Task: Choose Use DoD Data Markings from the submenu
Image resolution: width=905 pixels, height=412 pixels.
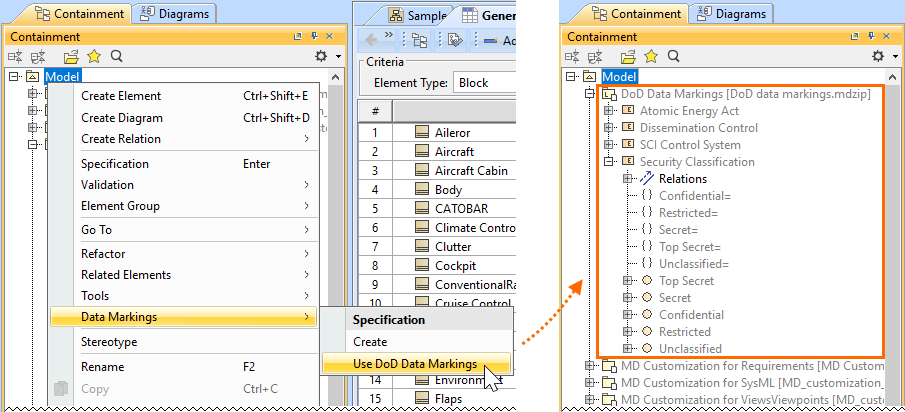Action: [x=415, y=364]
